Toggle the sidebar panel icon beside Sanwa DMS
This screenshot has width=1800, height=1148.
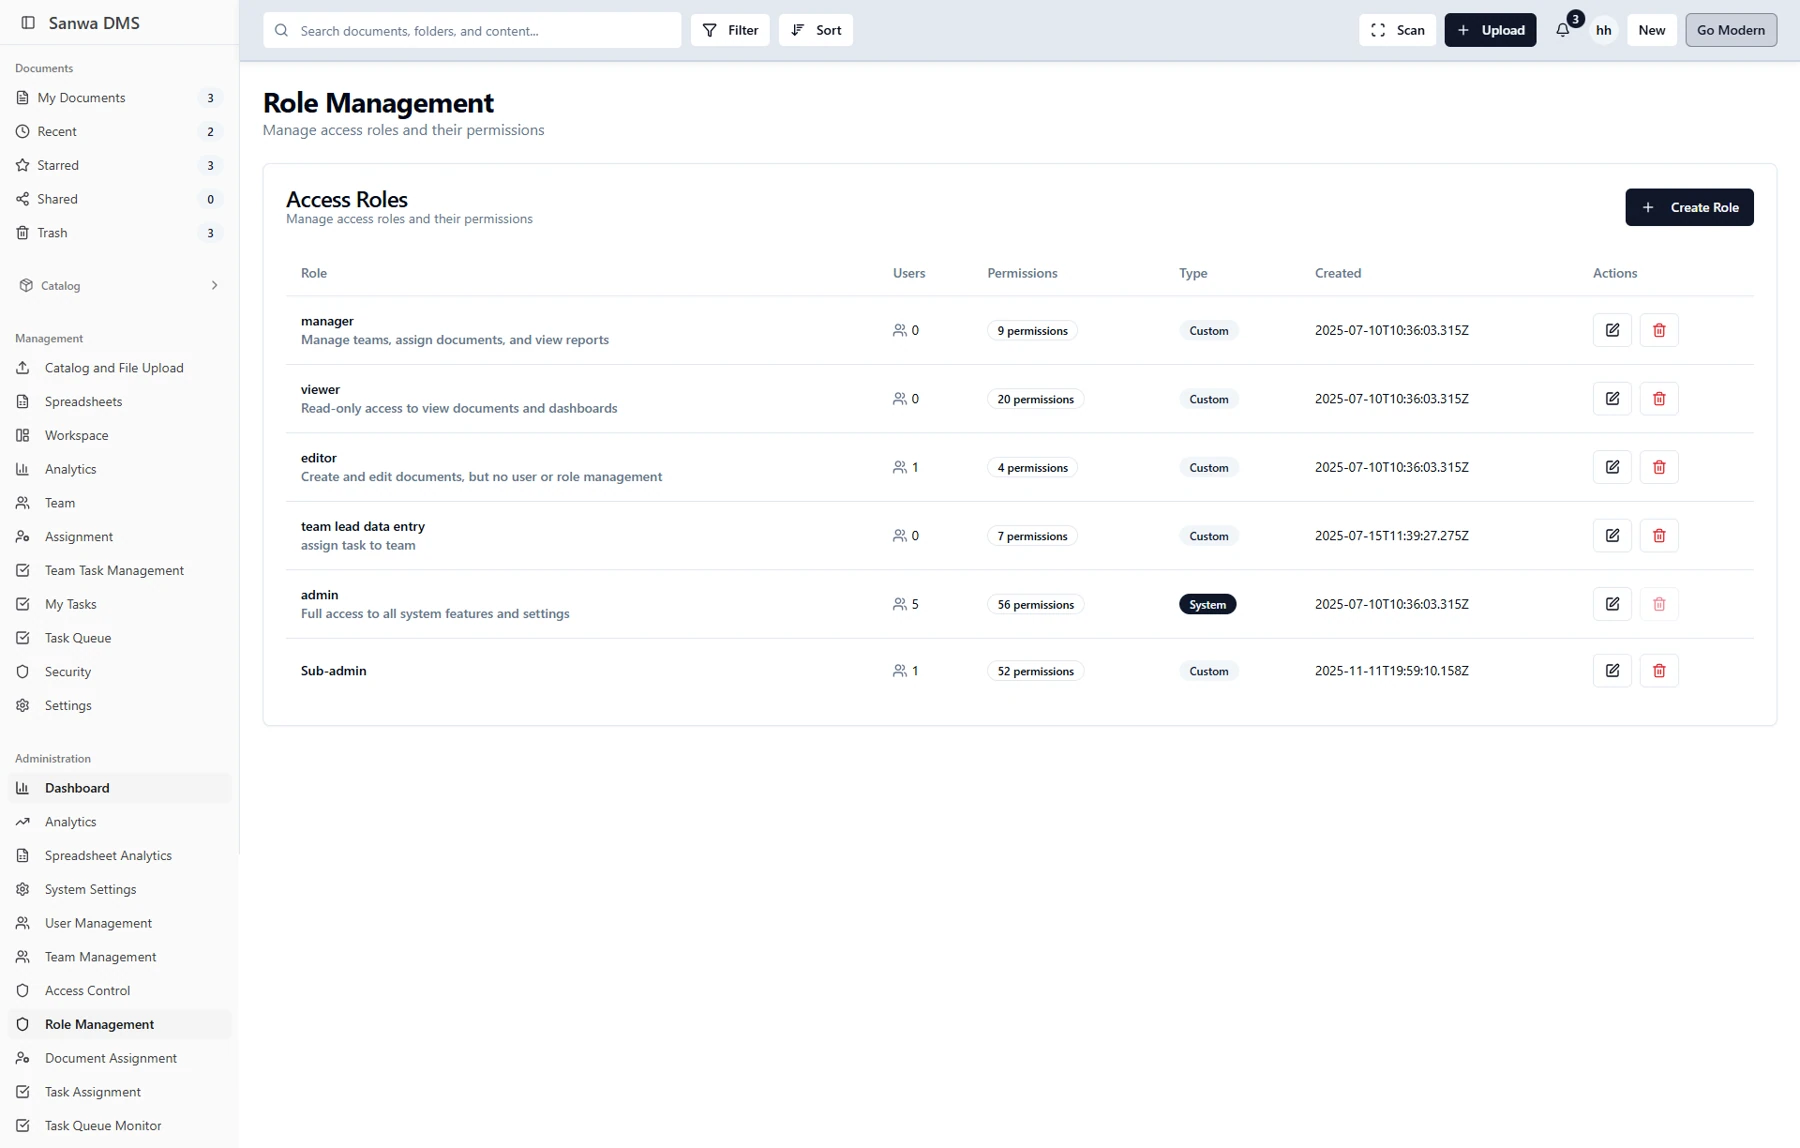28,23
